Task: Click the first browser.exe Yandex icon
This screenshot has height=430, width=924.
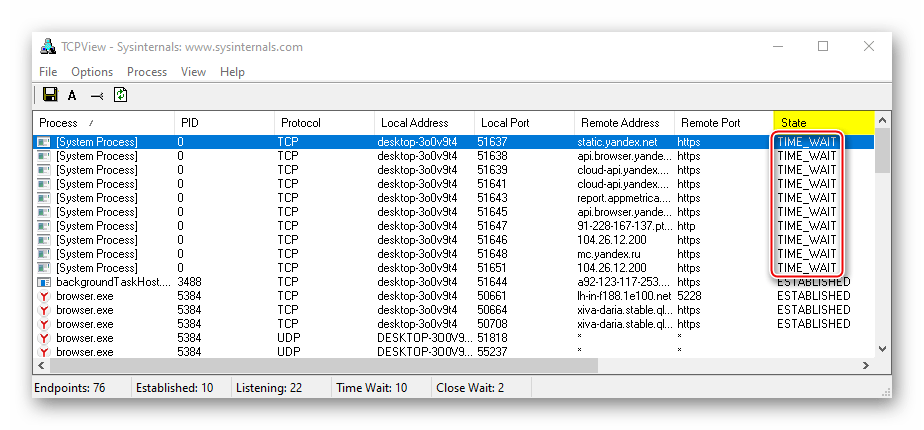Action: [43, 296]
